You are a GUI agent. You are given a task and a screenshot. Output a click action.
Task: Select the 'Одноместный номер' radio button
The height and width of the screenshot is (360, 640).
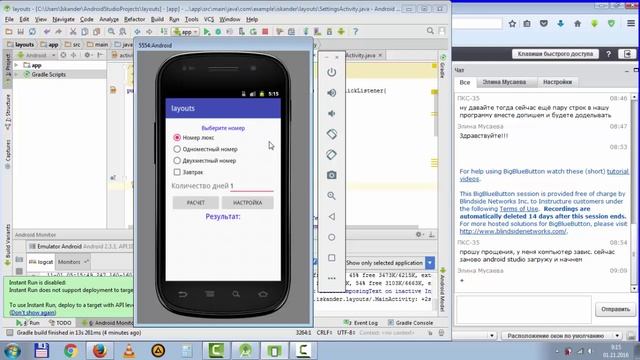pos(177,149)
